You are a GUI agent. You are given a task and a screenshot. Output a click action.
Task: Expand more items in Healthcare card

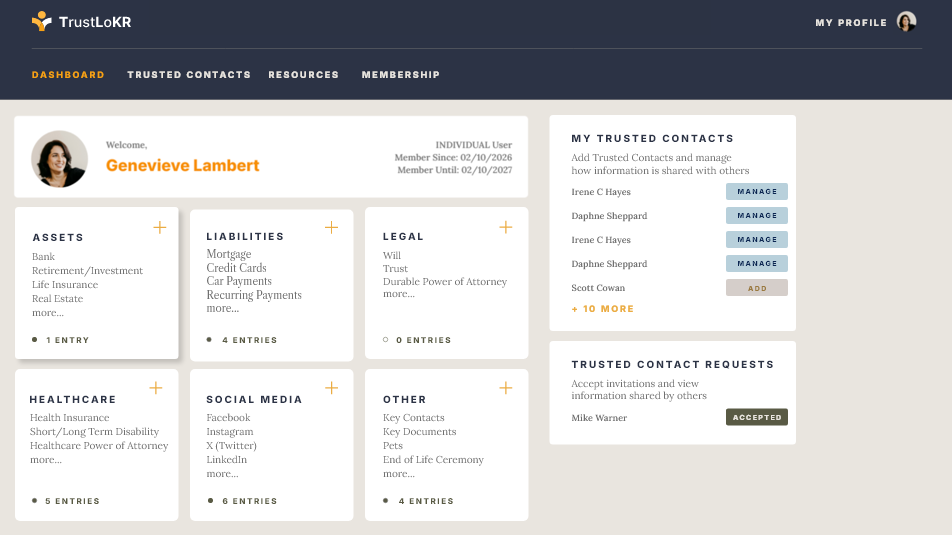(46, 460)
